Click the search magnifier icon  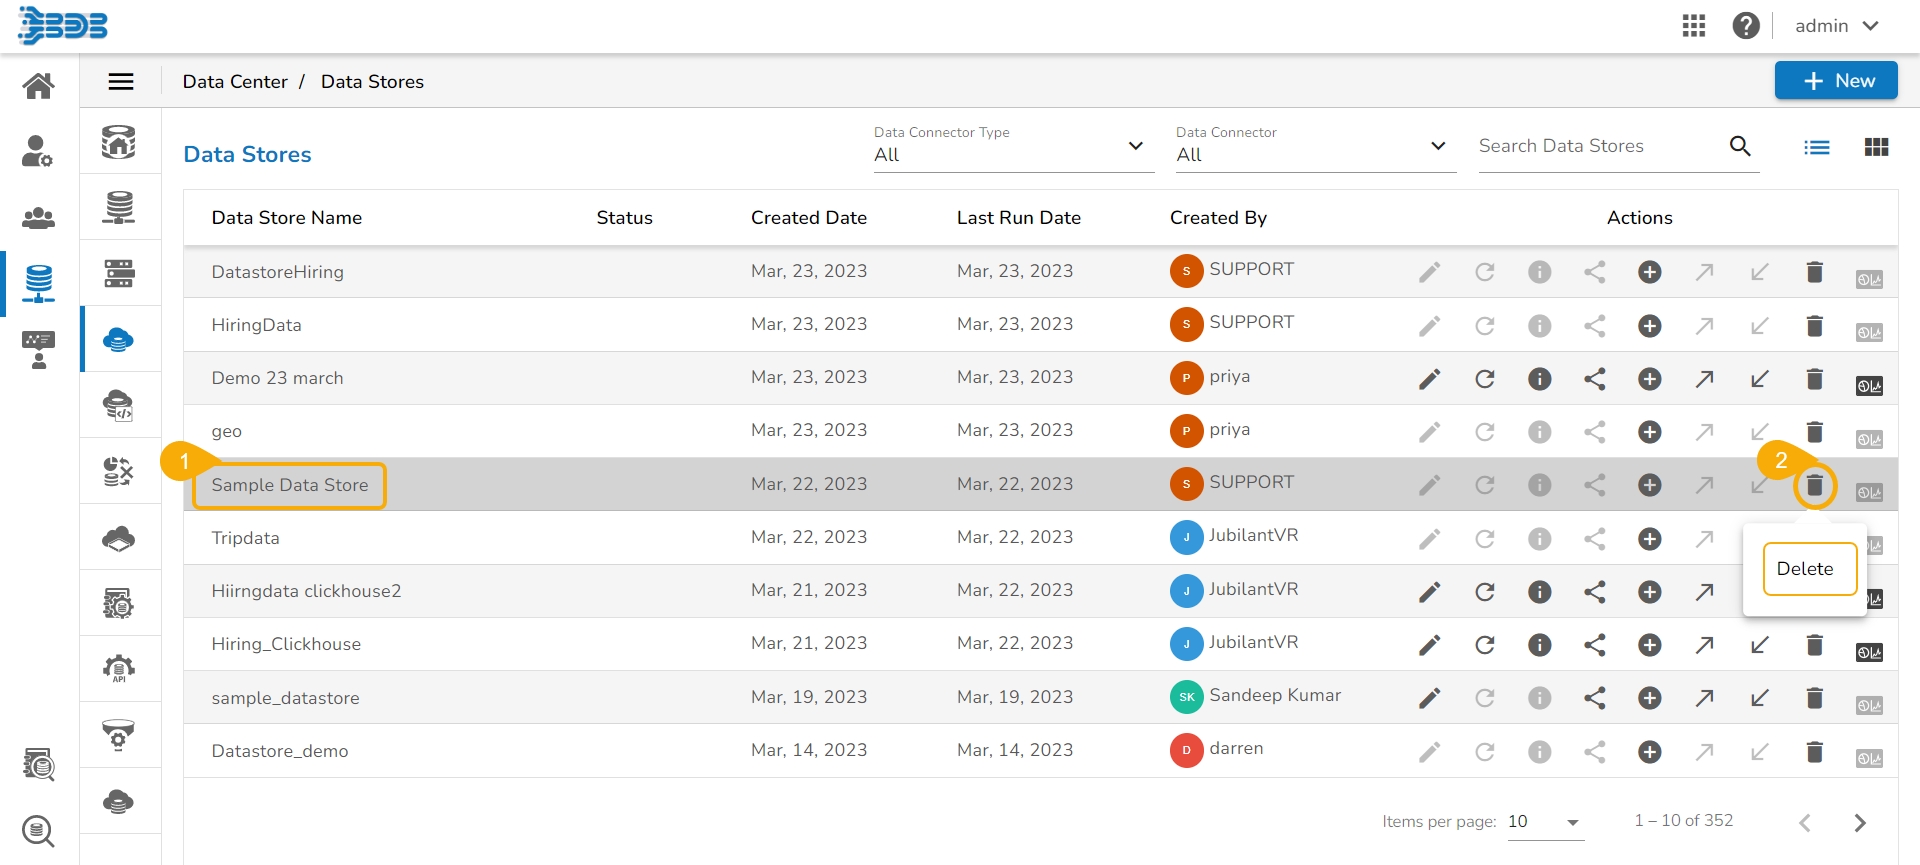[1740, 146]
